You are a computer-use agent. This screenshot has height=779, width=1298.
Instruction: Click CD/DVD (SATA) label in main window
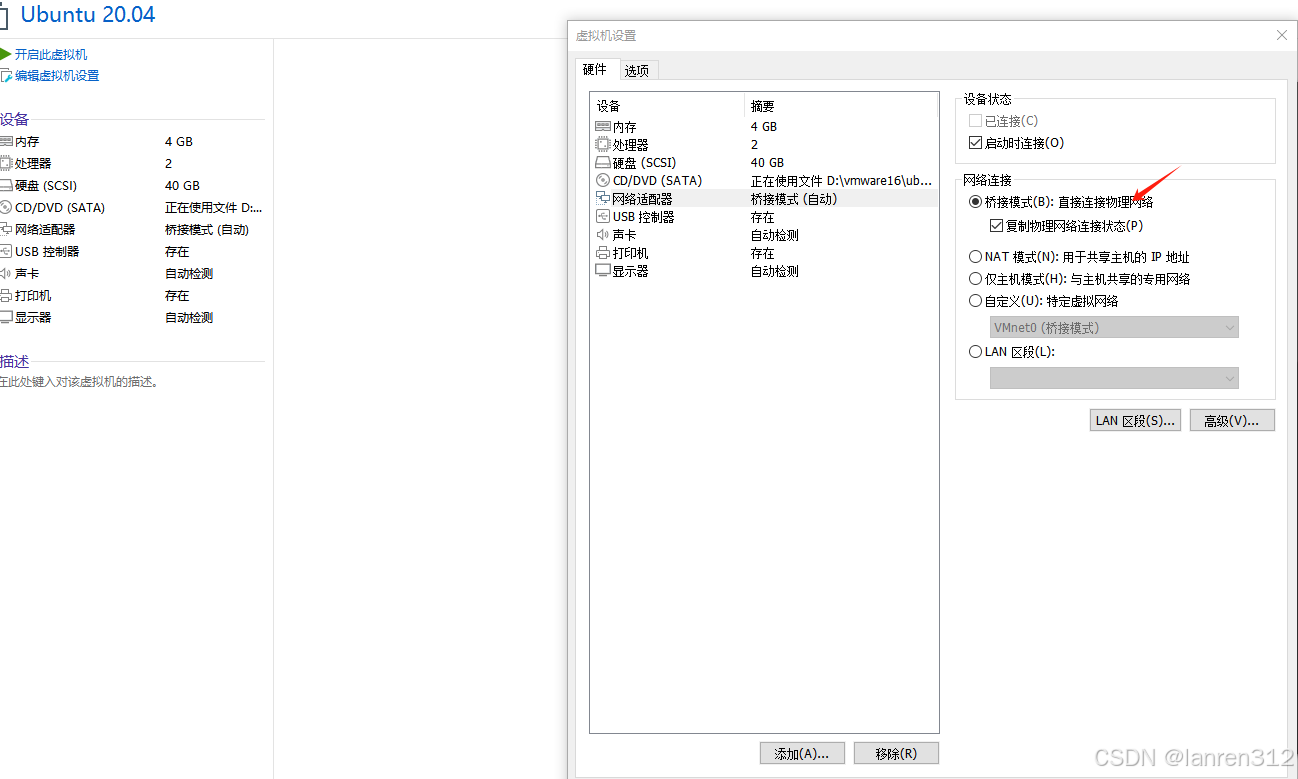[x=60, y=208]
